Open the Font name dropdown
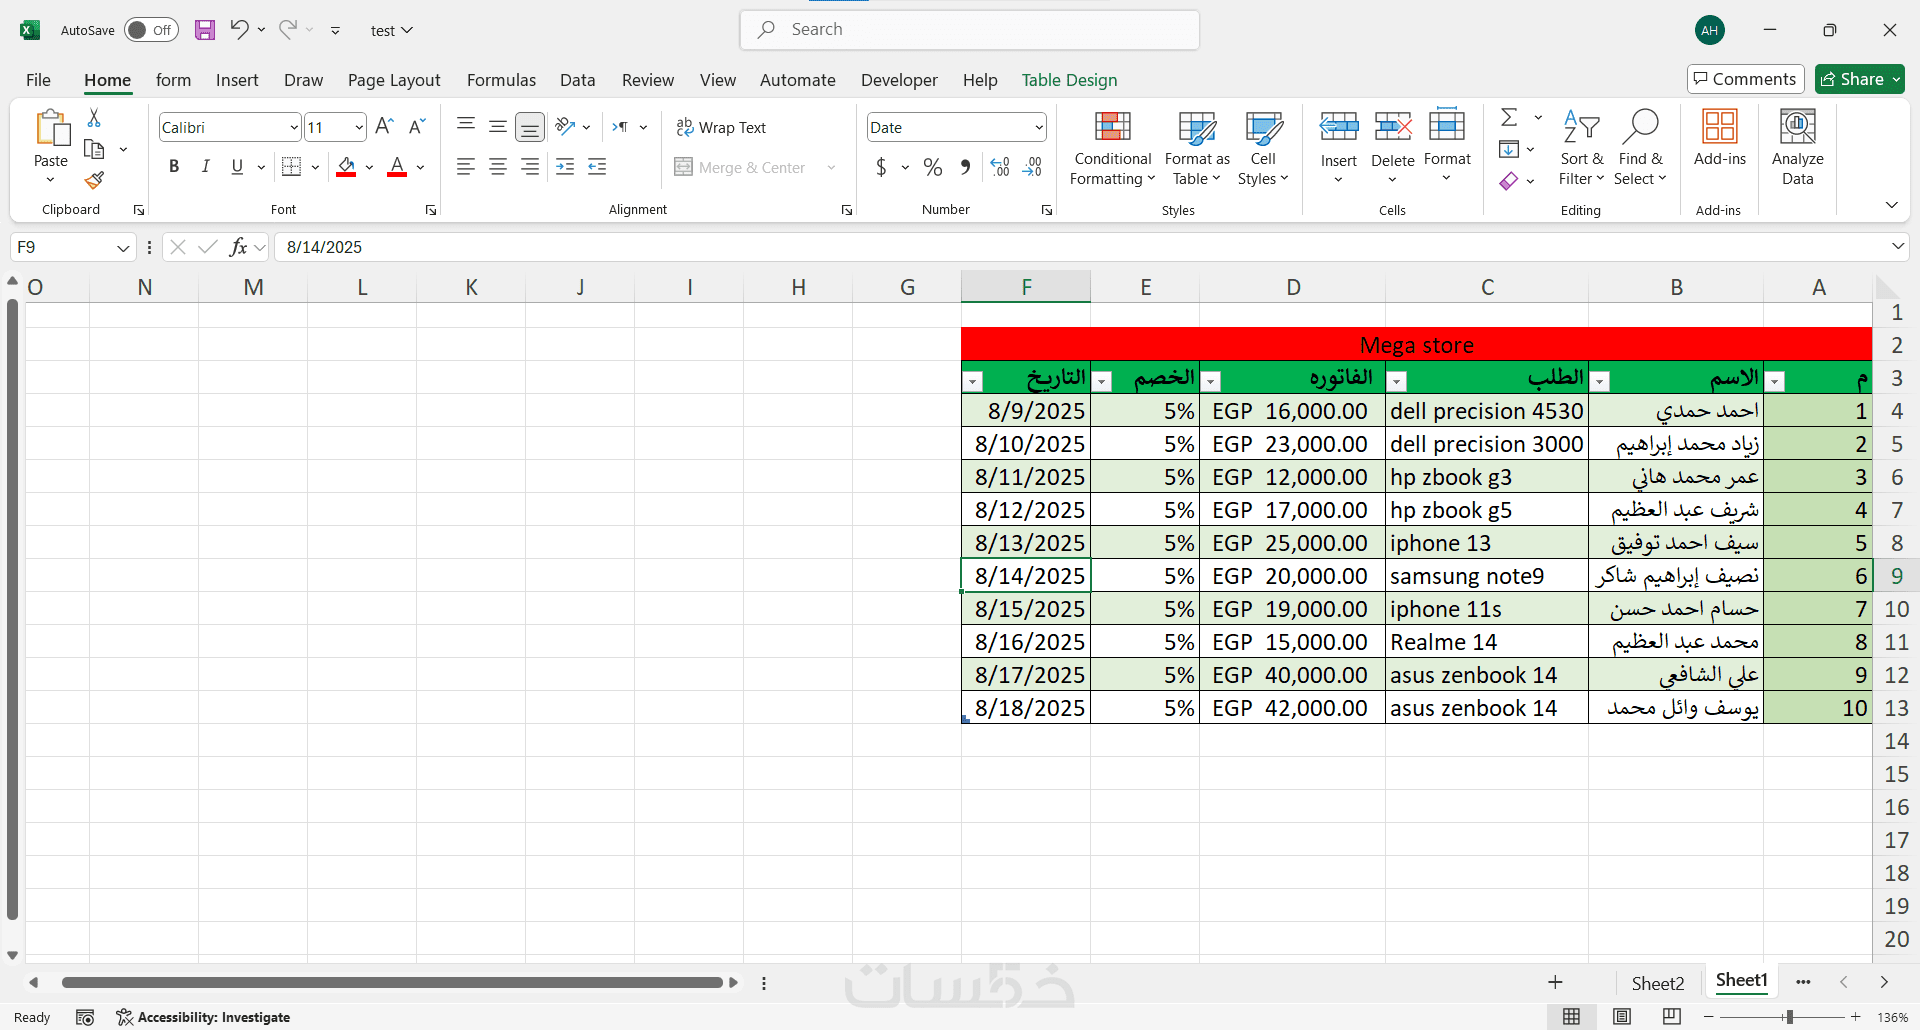The width and height of the screenshot is (1920, 1030). tap(294, 127)
